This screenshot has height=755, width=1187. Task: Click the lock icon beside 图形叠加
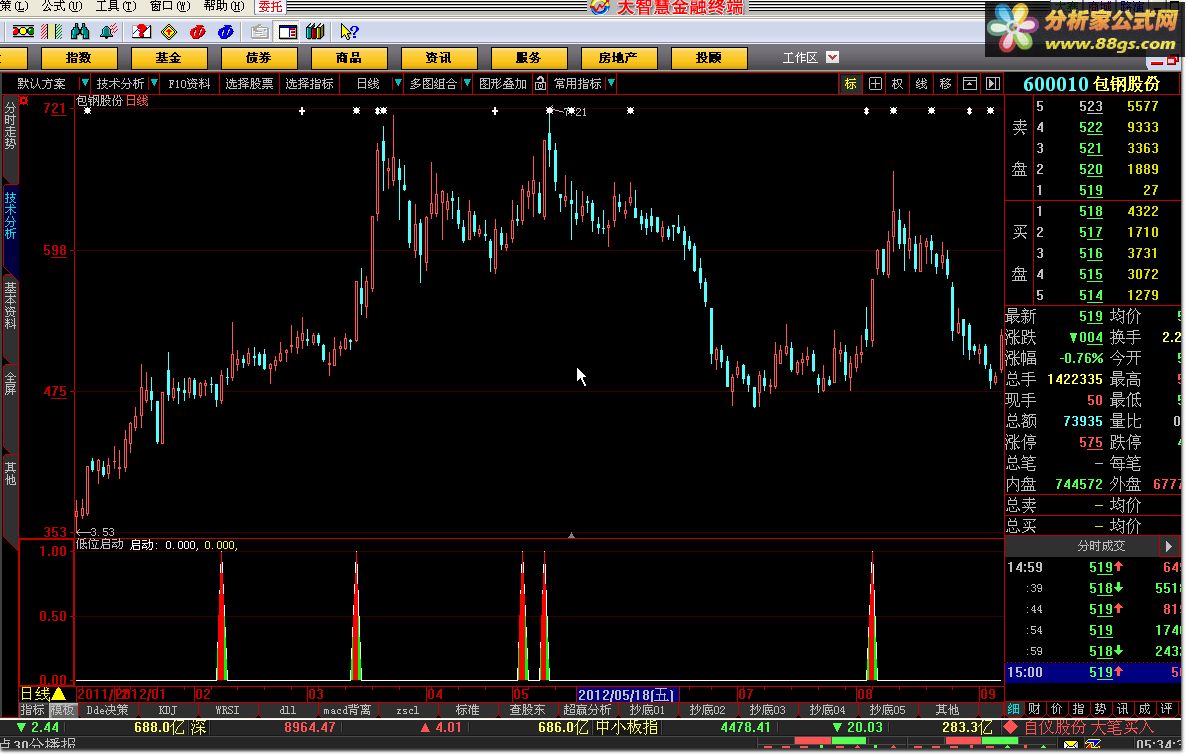pos(540,83)
